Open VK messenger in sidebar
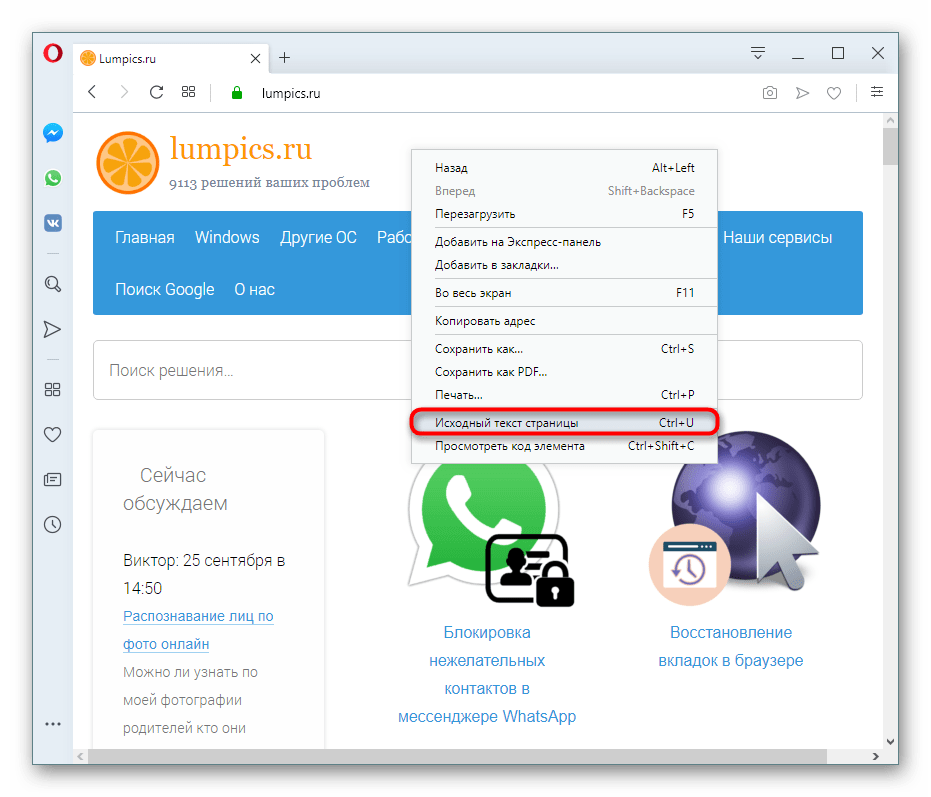 click(x=53, y=223)
